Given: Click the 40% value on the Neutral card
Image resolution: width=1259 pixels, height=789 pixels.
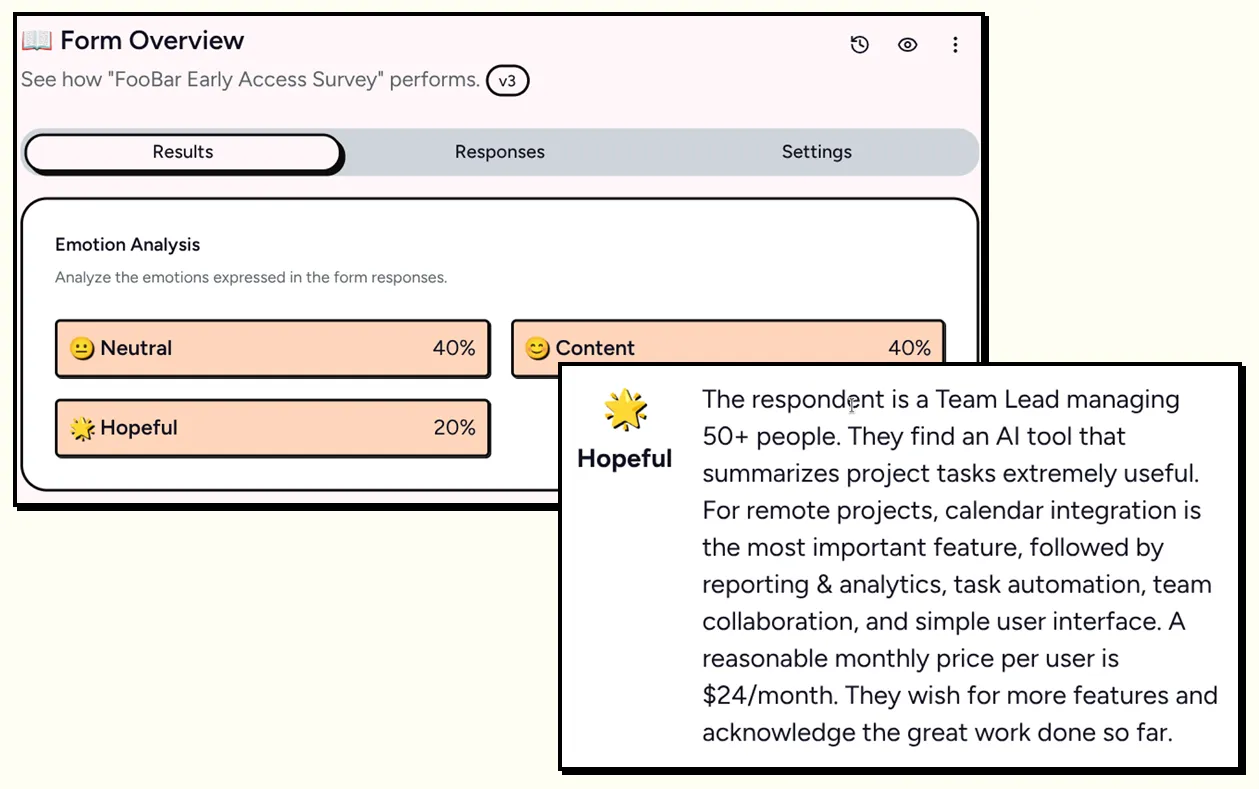Looking at the screenshot, I should (454, 348).
